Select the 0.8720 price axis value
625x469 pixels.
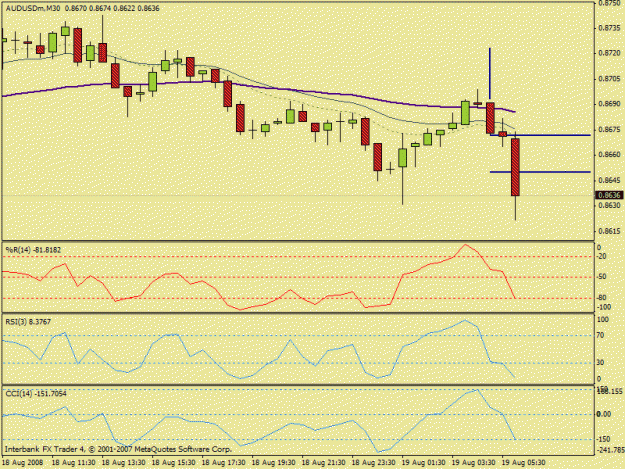609,53
